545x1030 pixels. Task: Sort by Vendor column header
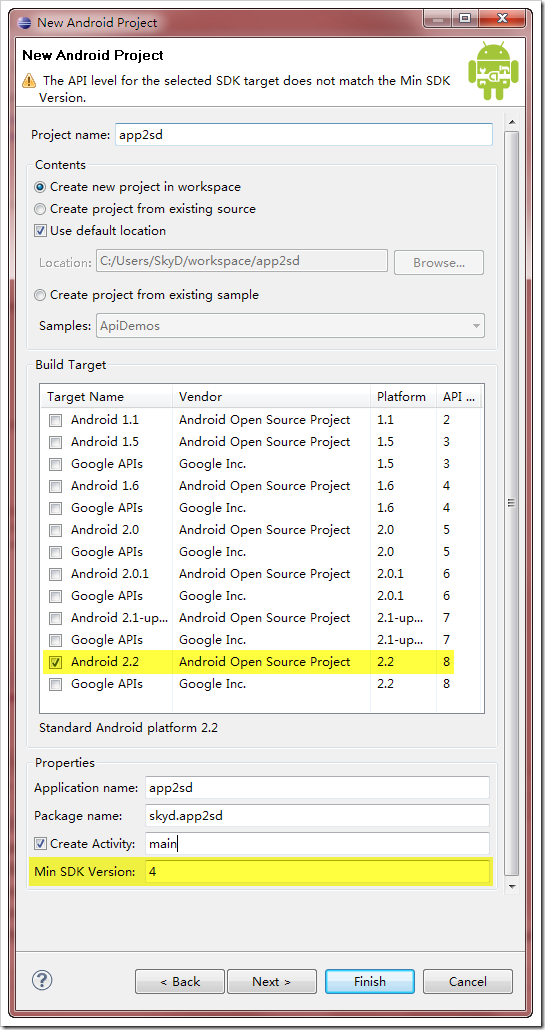point(272,397)
